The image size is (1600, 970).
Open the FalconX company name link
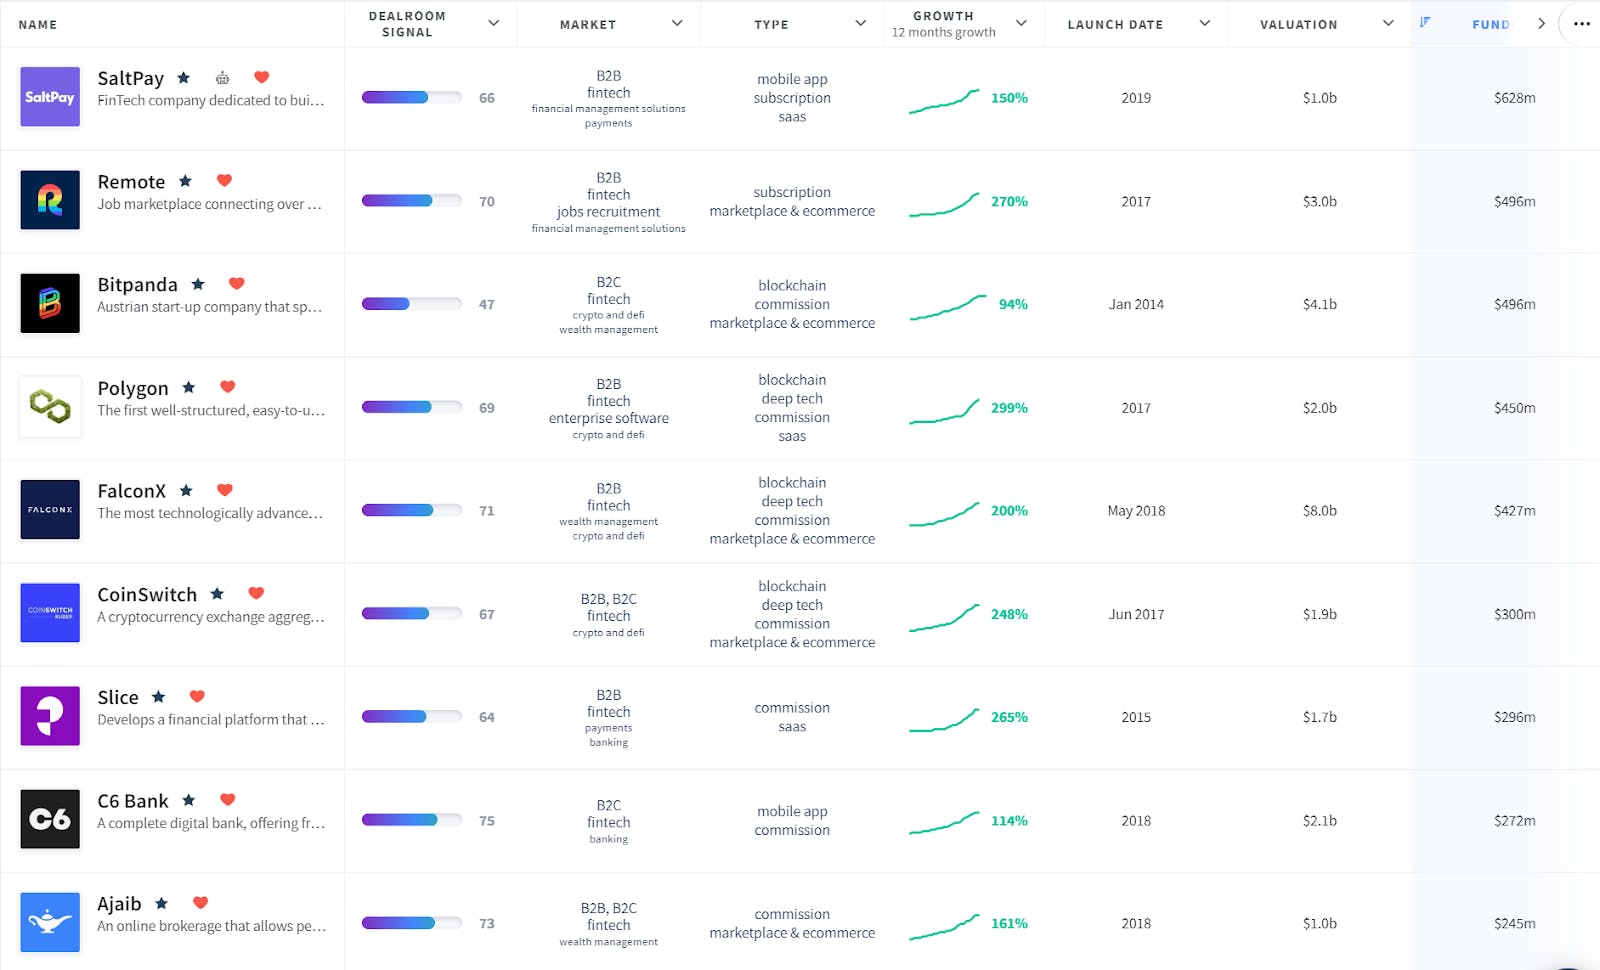tap(131, 491)
